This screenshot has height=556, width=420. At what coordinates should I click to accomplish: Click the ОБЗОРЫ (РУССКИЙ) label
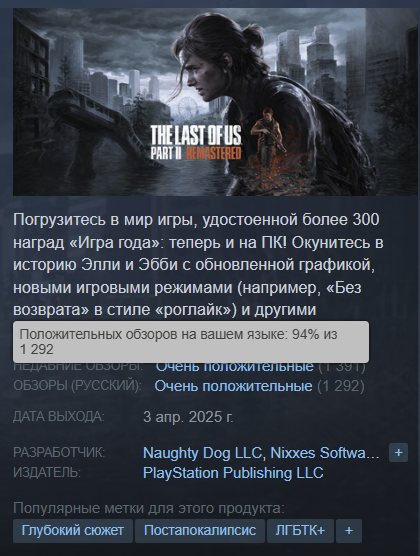point(77,385)
